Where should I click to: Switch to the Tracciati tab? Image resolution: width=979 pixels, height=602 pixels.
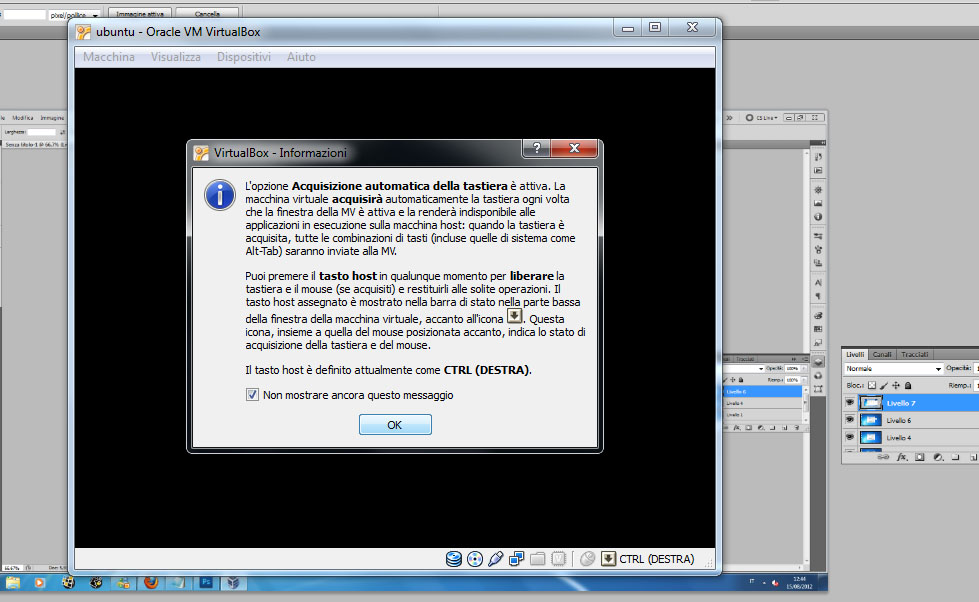[x=915, y=354]
